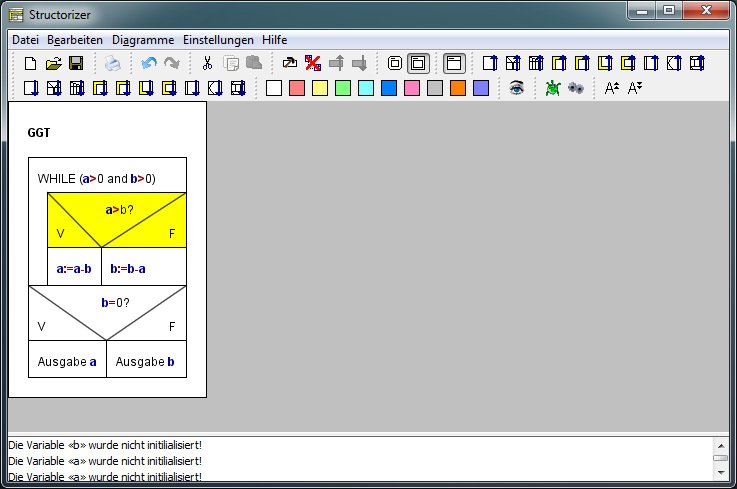This screenshot has height=489, width=737.
Task: Toggle the boxed diagram frame button
Action: (x=454, y=63)
